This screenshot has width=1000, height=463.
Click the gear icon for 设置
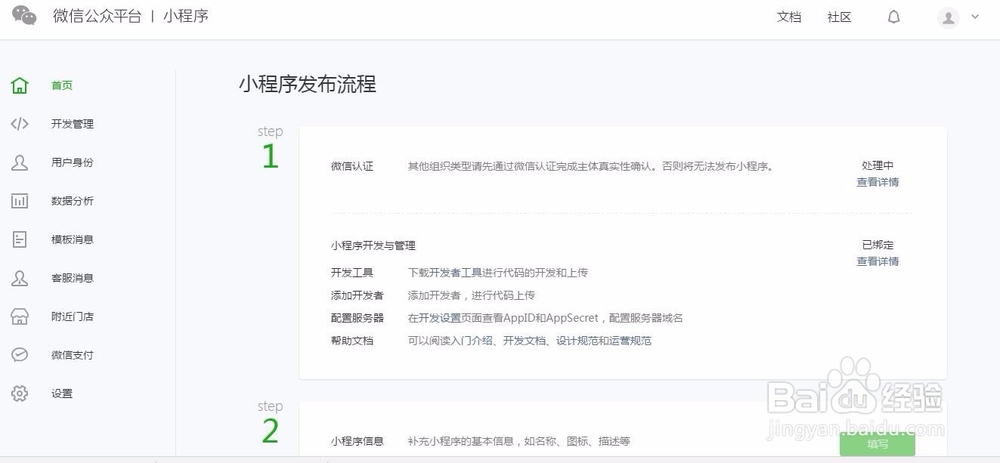pos(20,393)
